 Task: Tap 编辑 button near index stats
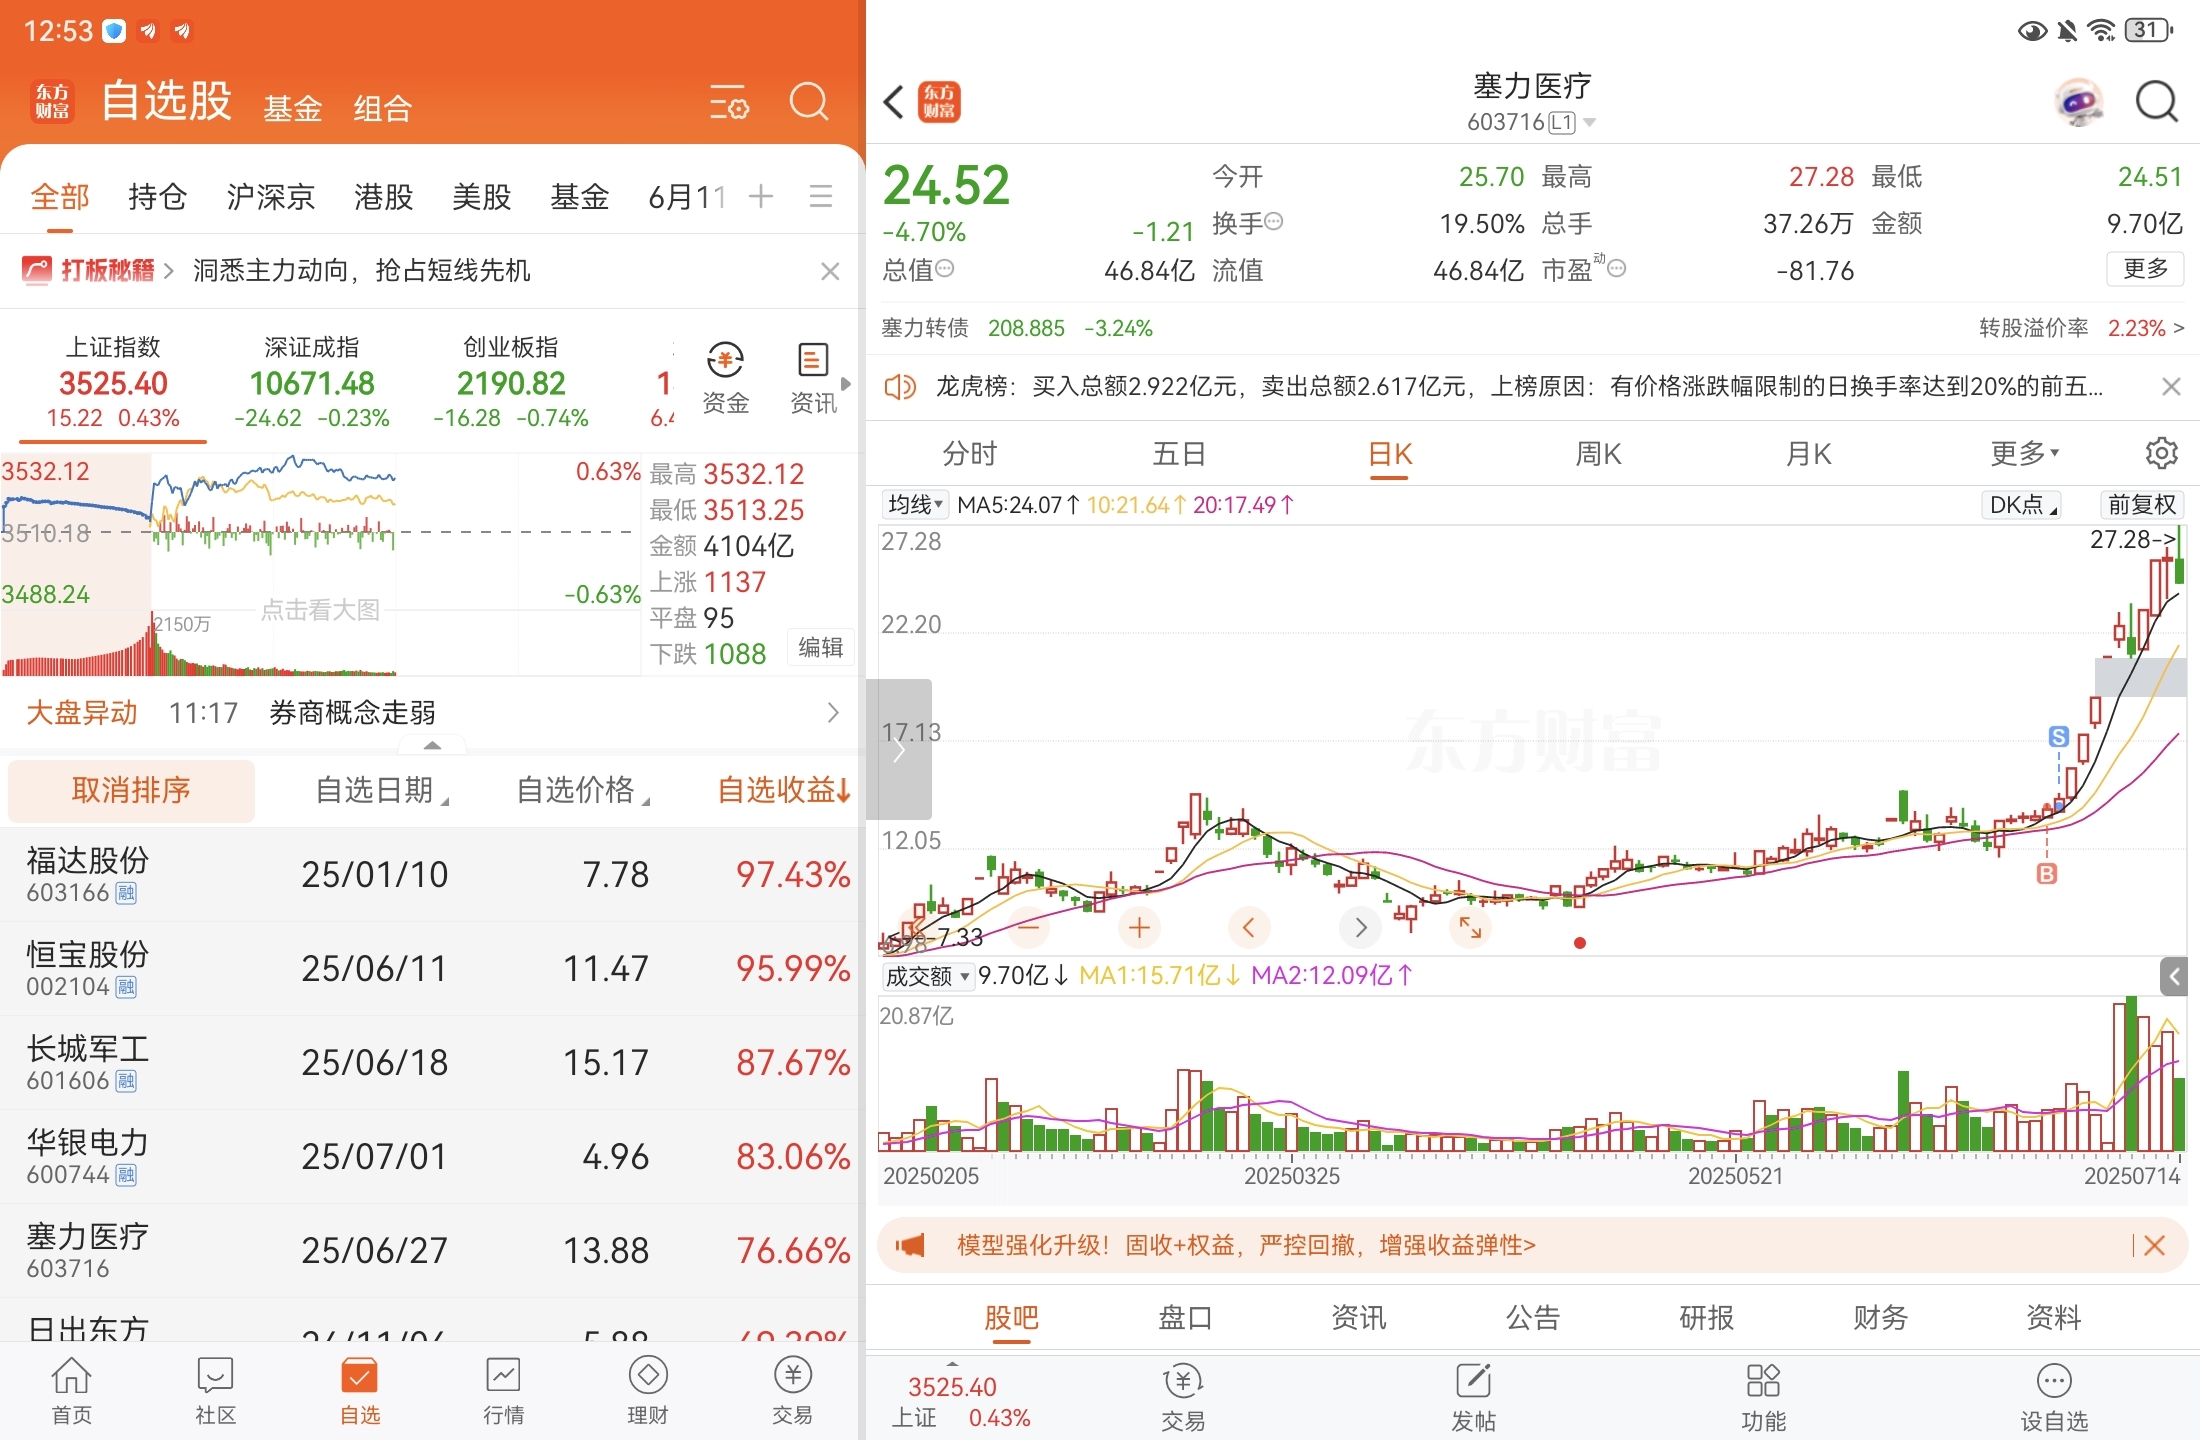[821, 648]
